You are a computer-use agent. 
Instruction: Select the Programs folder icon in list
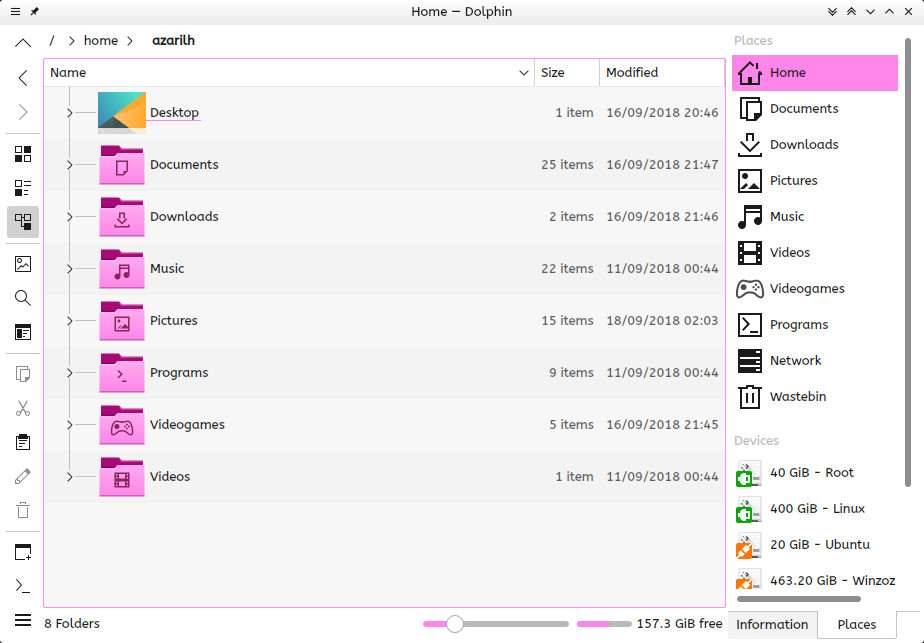[x=122, y=372]
